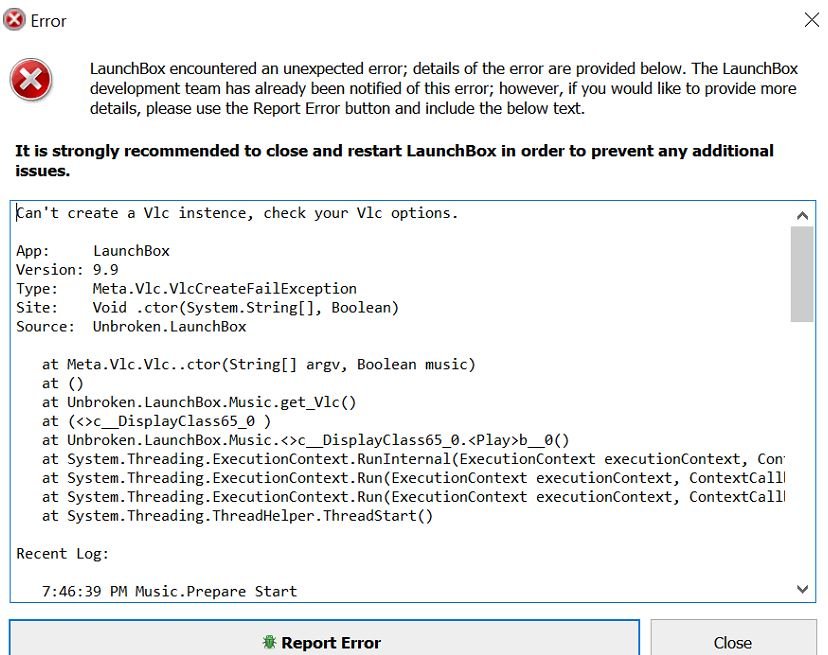The image size is (828, 655).
Task: Click the green bug icon on Report Error
Action: click(269, 642)
